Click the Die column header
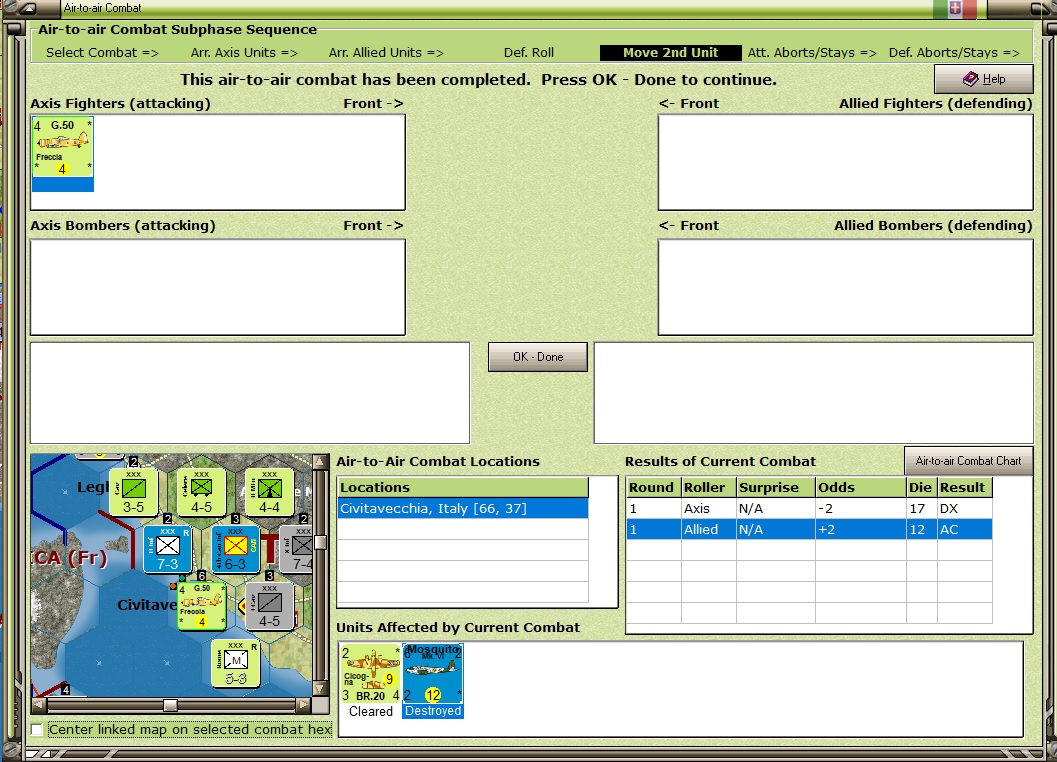This screenshot has height=762, width=1057. [922, 488]
